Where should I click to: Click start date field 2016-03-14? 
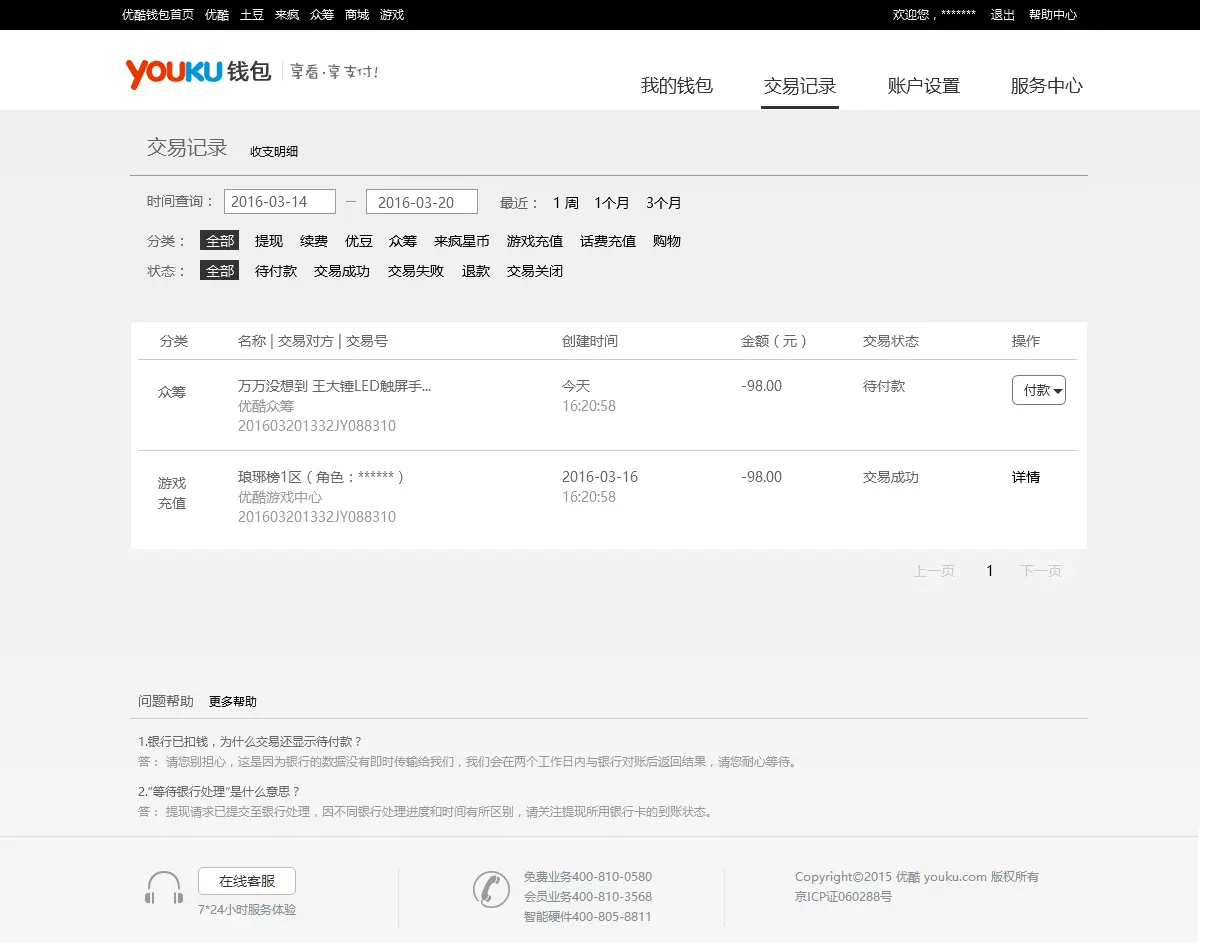pyautogui.click(x=280, y=202)
